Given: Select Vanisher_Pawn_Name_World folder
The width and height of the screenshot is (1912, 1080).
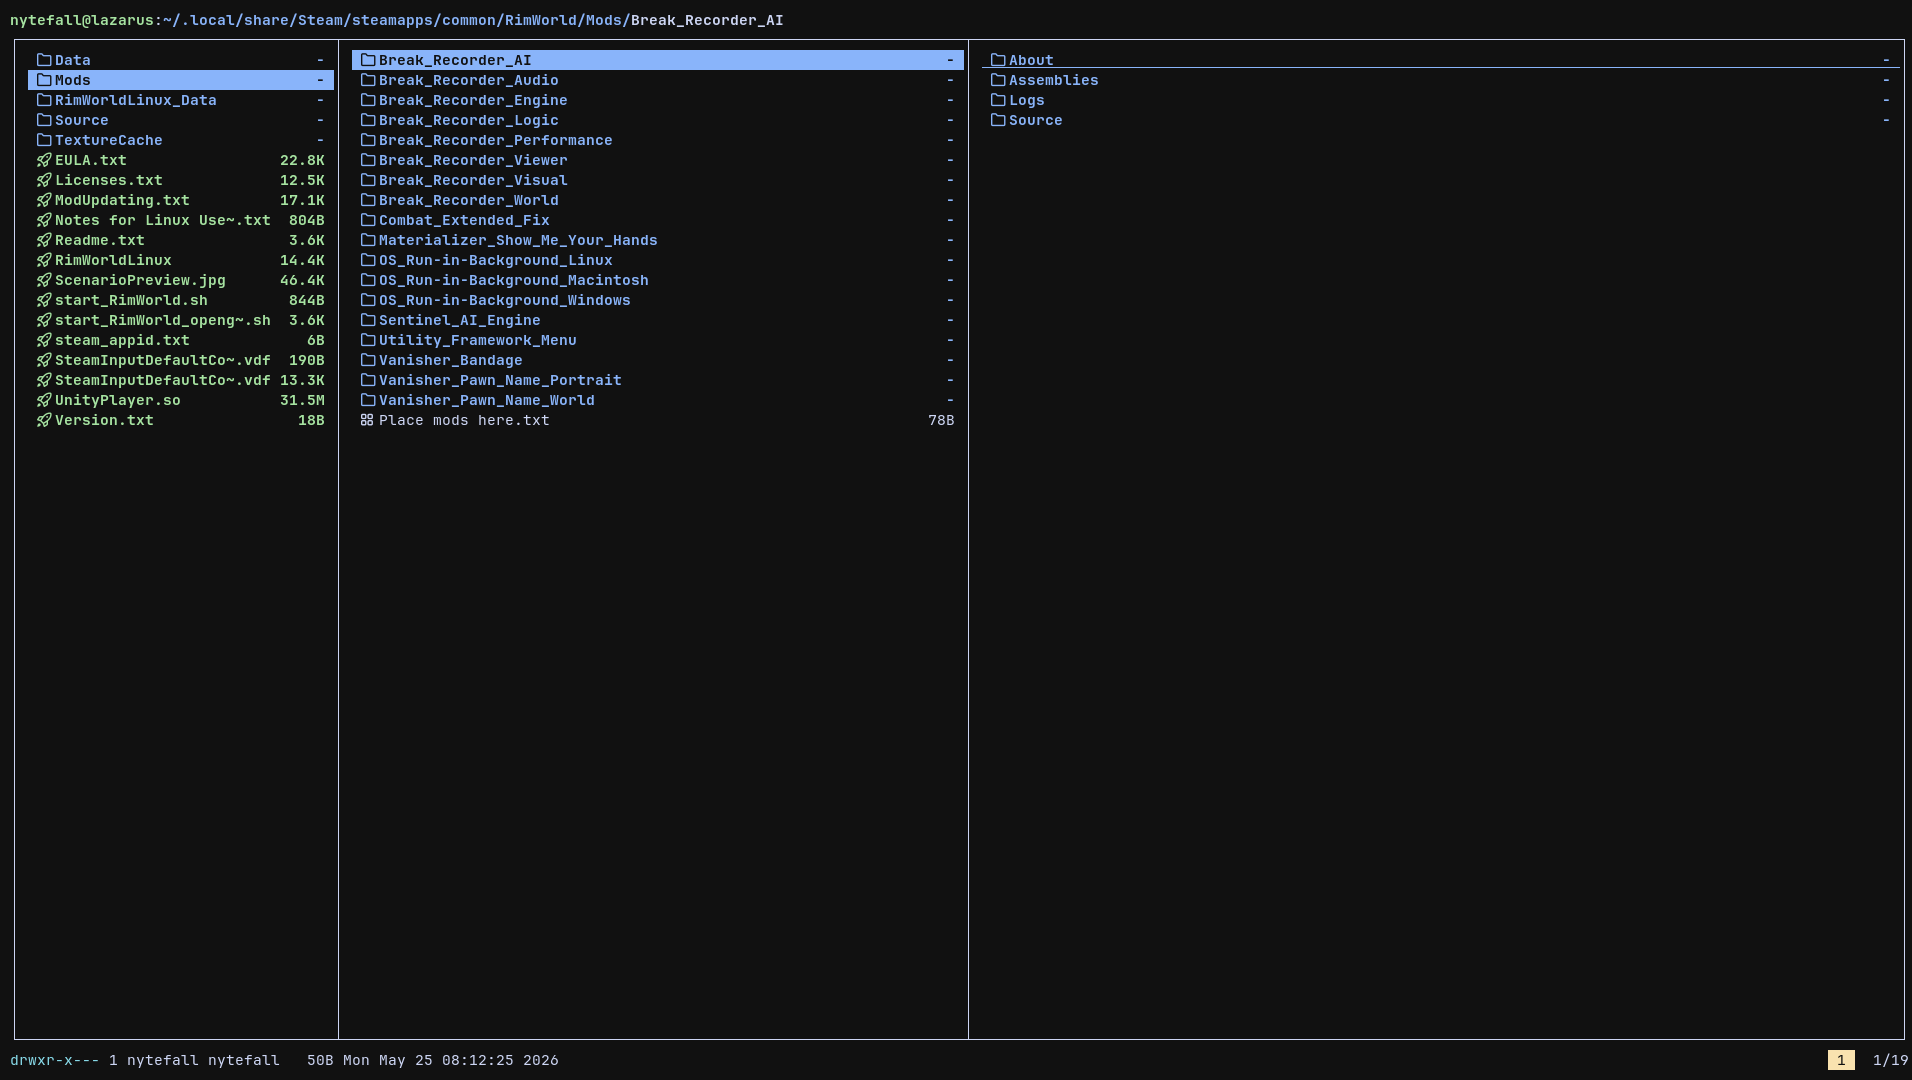Looking at the screenshot, I should (x=658, y=400).
